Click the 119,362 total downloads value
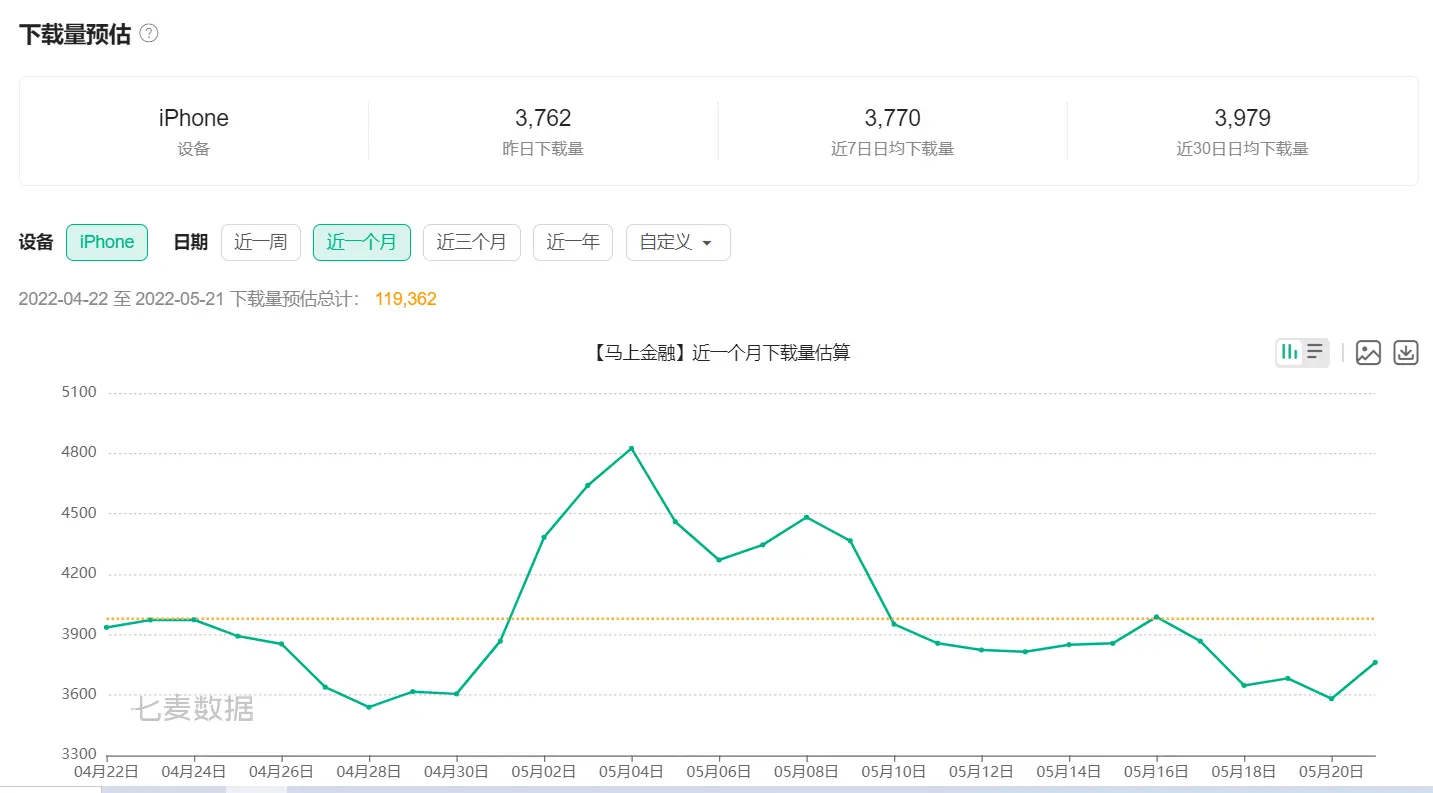1433x793 pixels. point(405,298)
